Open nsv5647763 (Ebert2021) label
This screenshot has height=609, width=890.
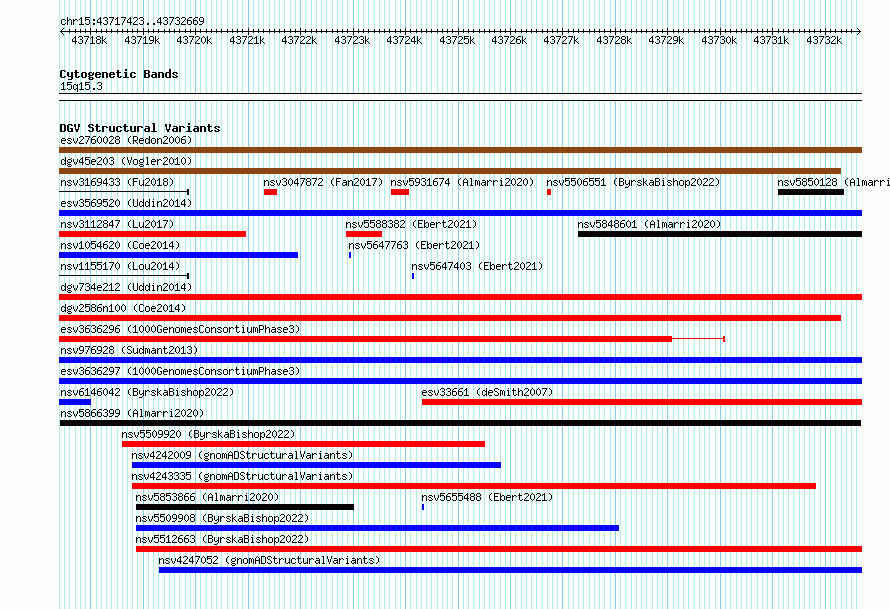pos(414,245)
